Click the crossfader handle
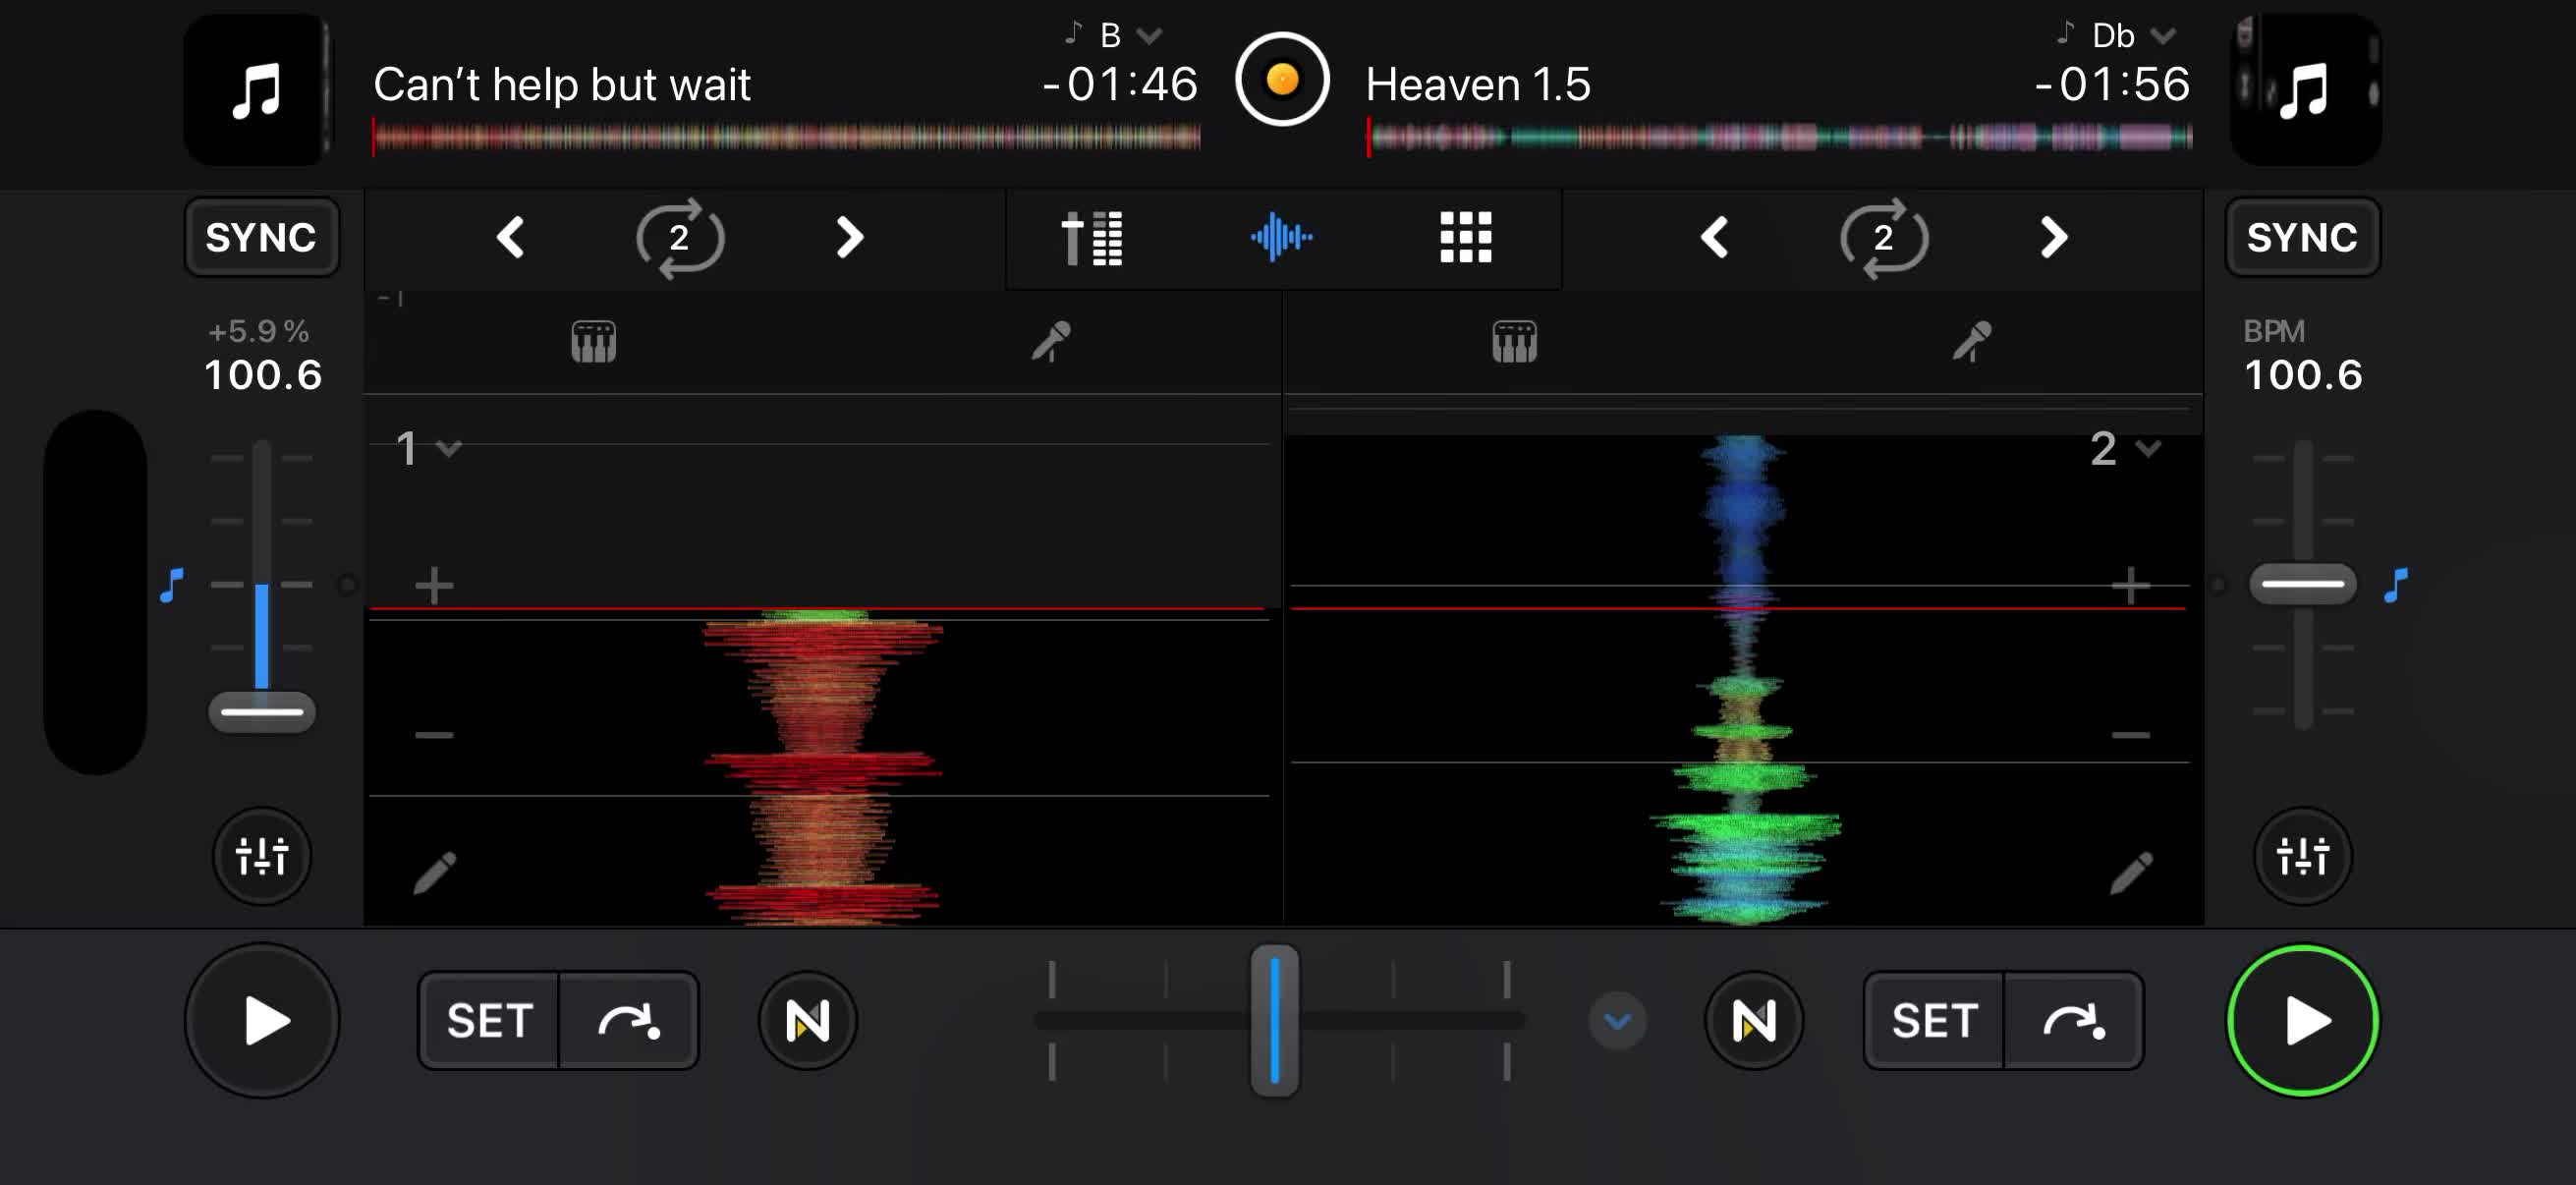The image size is (2576, 1185). pyautogui.click(x=1275, y=1020)
